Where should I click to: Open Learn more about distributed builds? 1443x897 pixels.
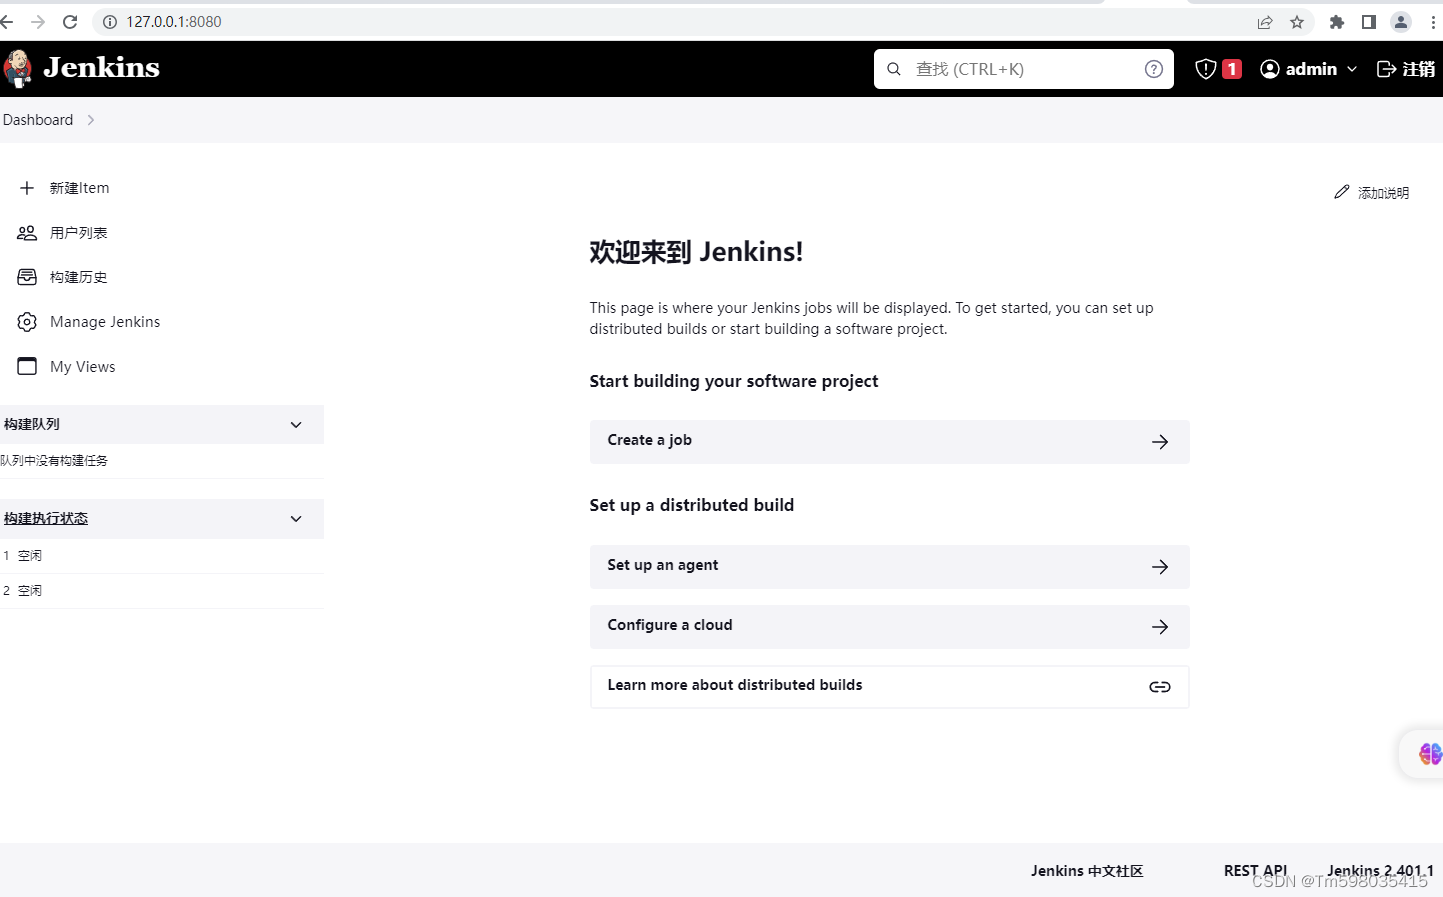point(889,687)
